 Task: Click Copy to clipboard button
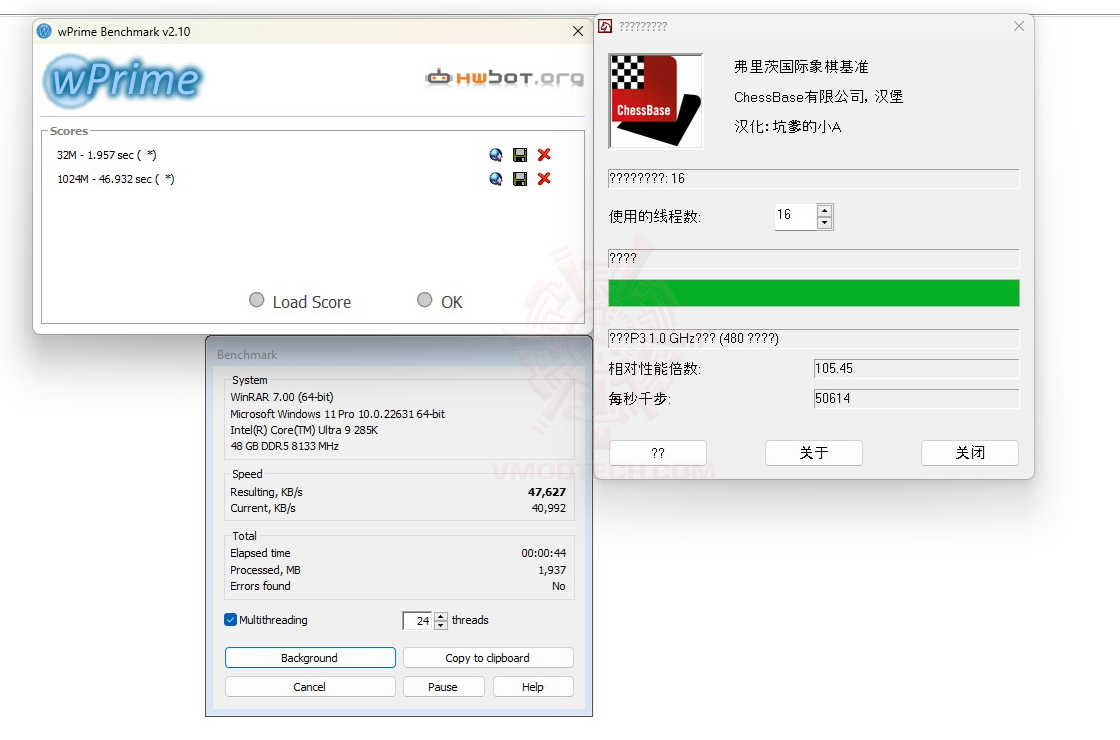(x=488, y=658)
